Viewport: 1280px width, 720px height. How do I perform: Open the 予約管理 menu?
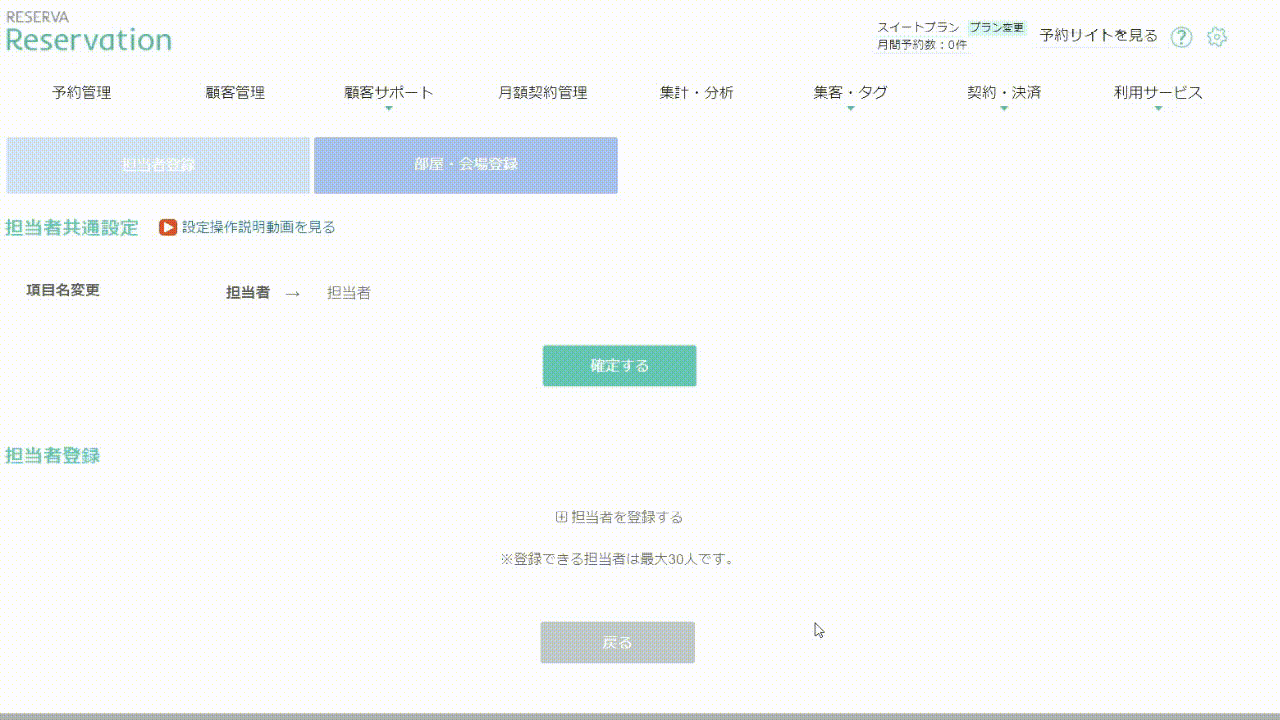coord(82,93)
